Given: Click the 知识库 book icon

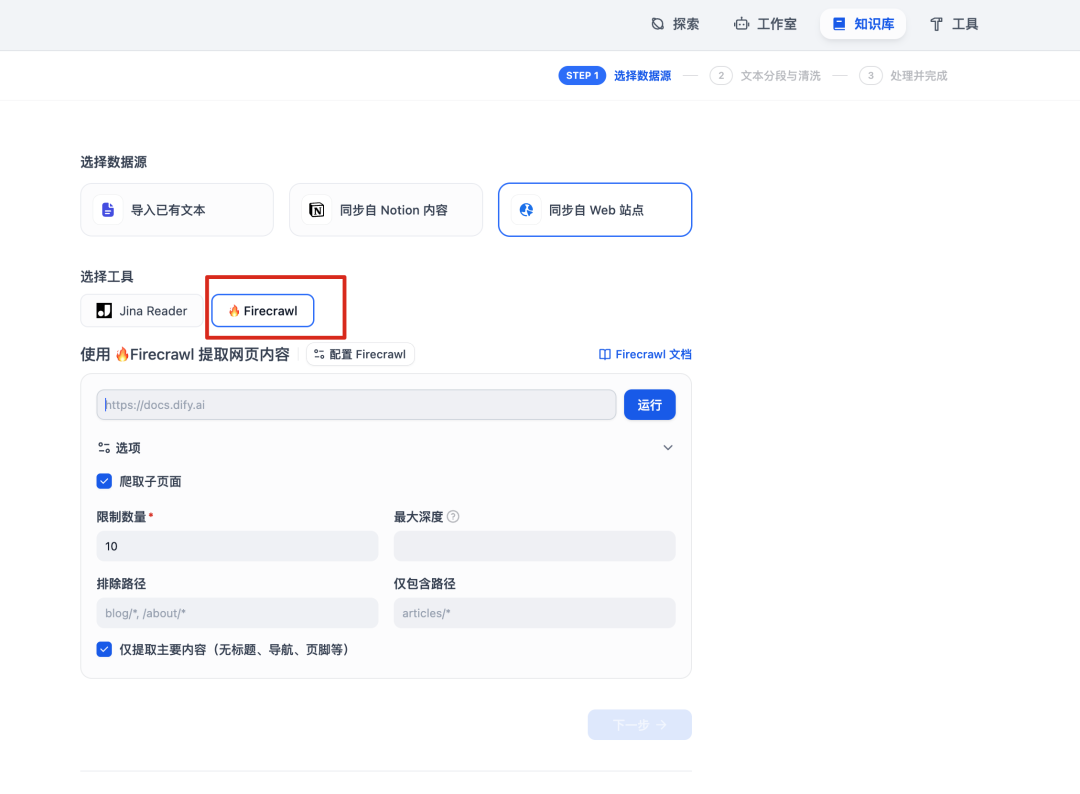Looking at the screenshot, I should (839, 24).
